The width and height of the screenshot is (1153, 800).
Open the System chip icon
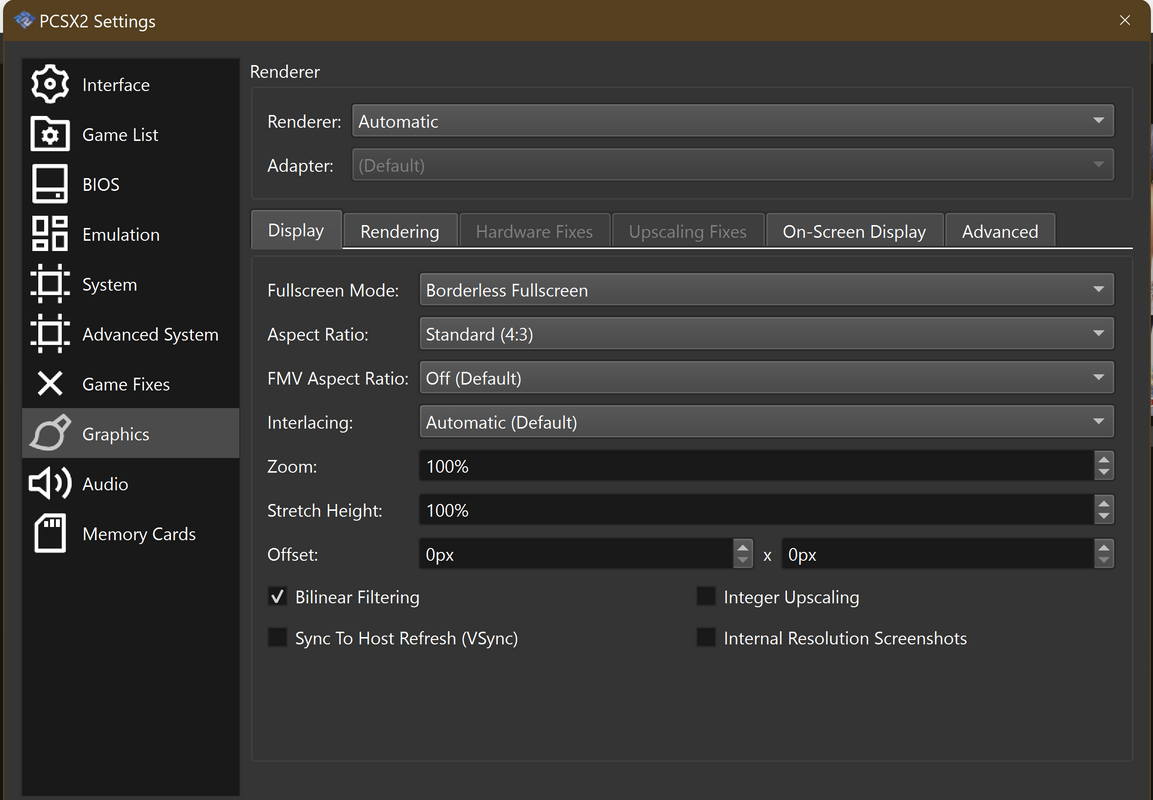[50, 284]
